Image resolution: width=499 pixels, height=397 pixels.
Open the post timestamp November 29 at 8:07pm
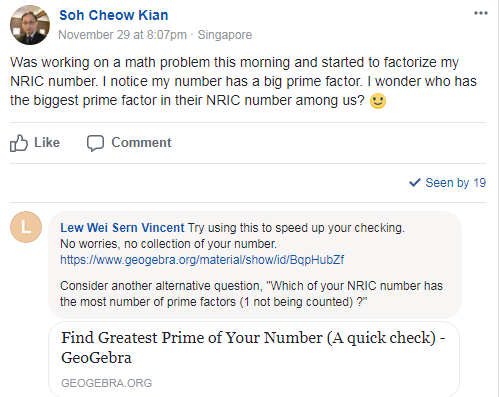123,35
